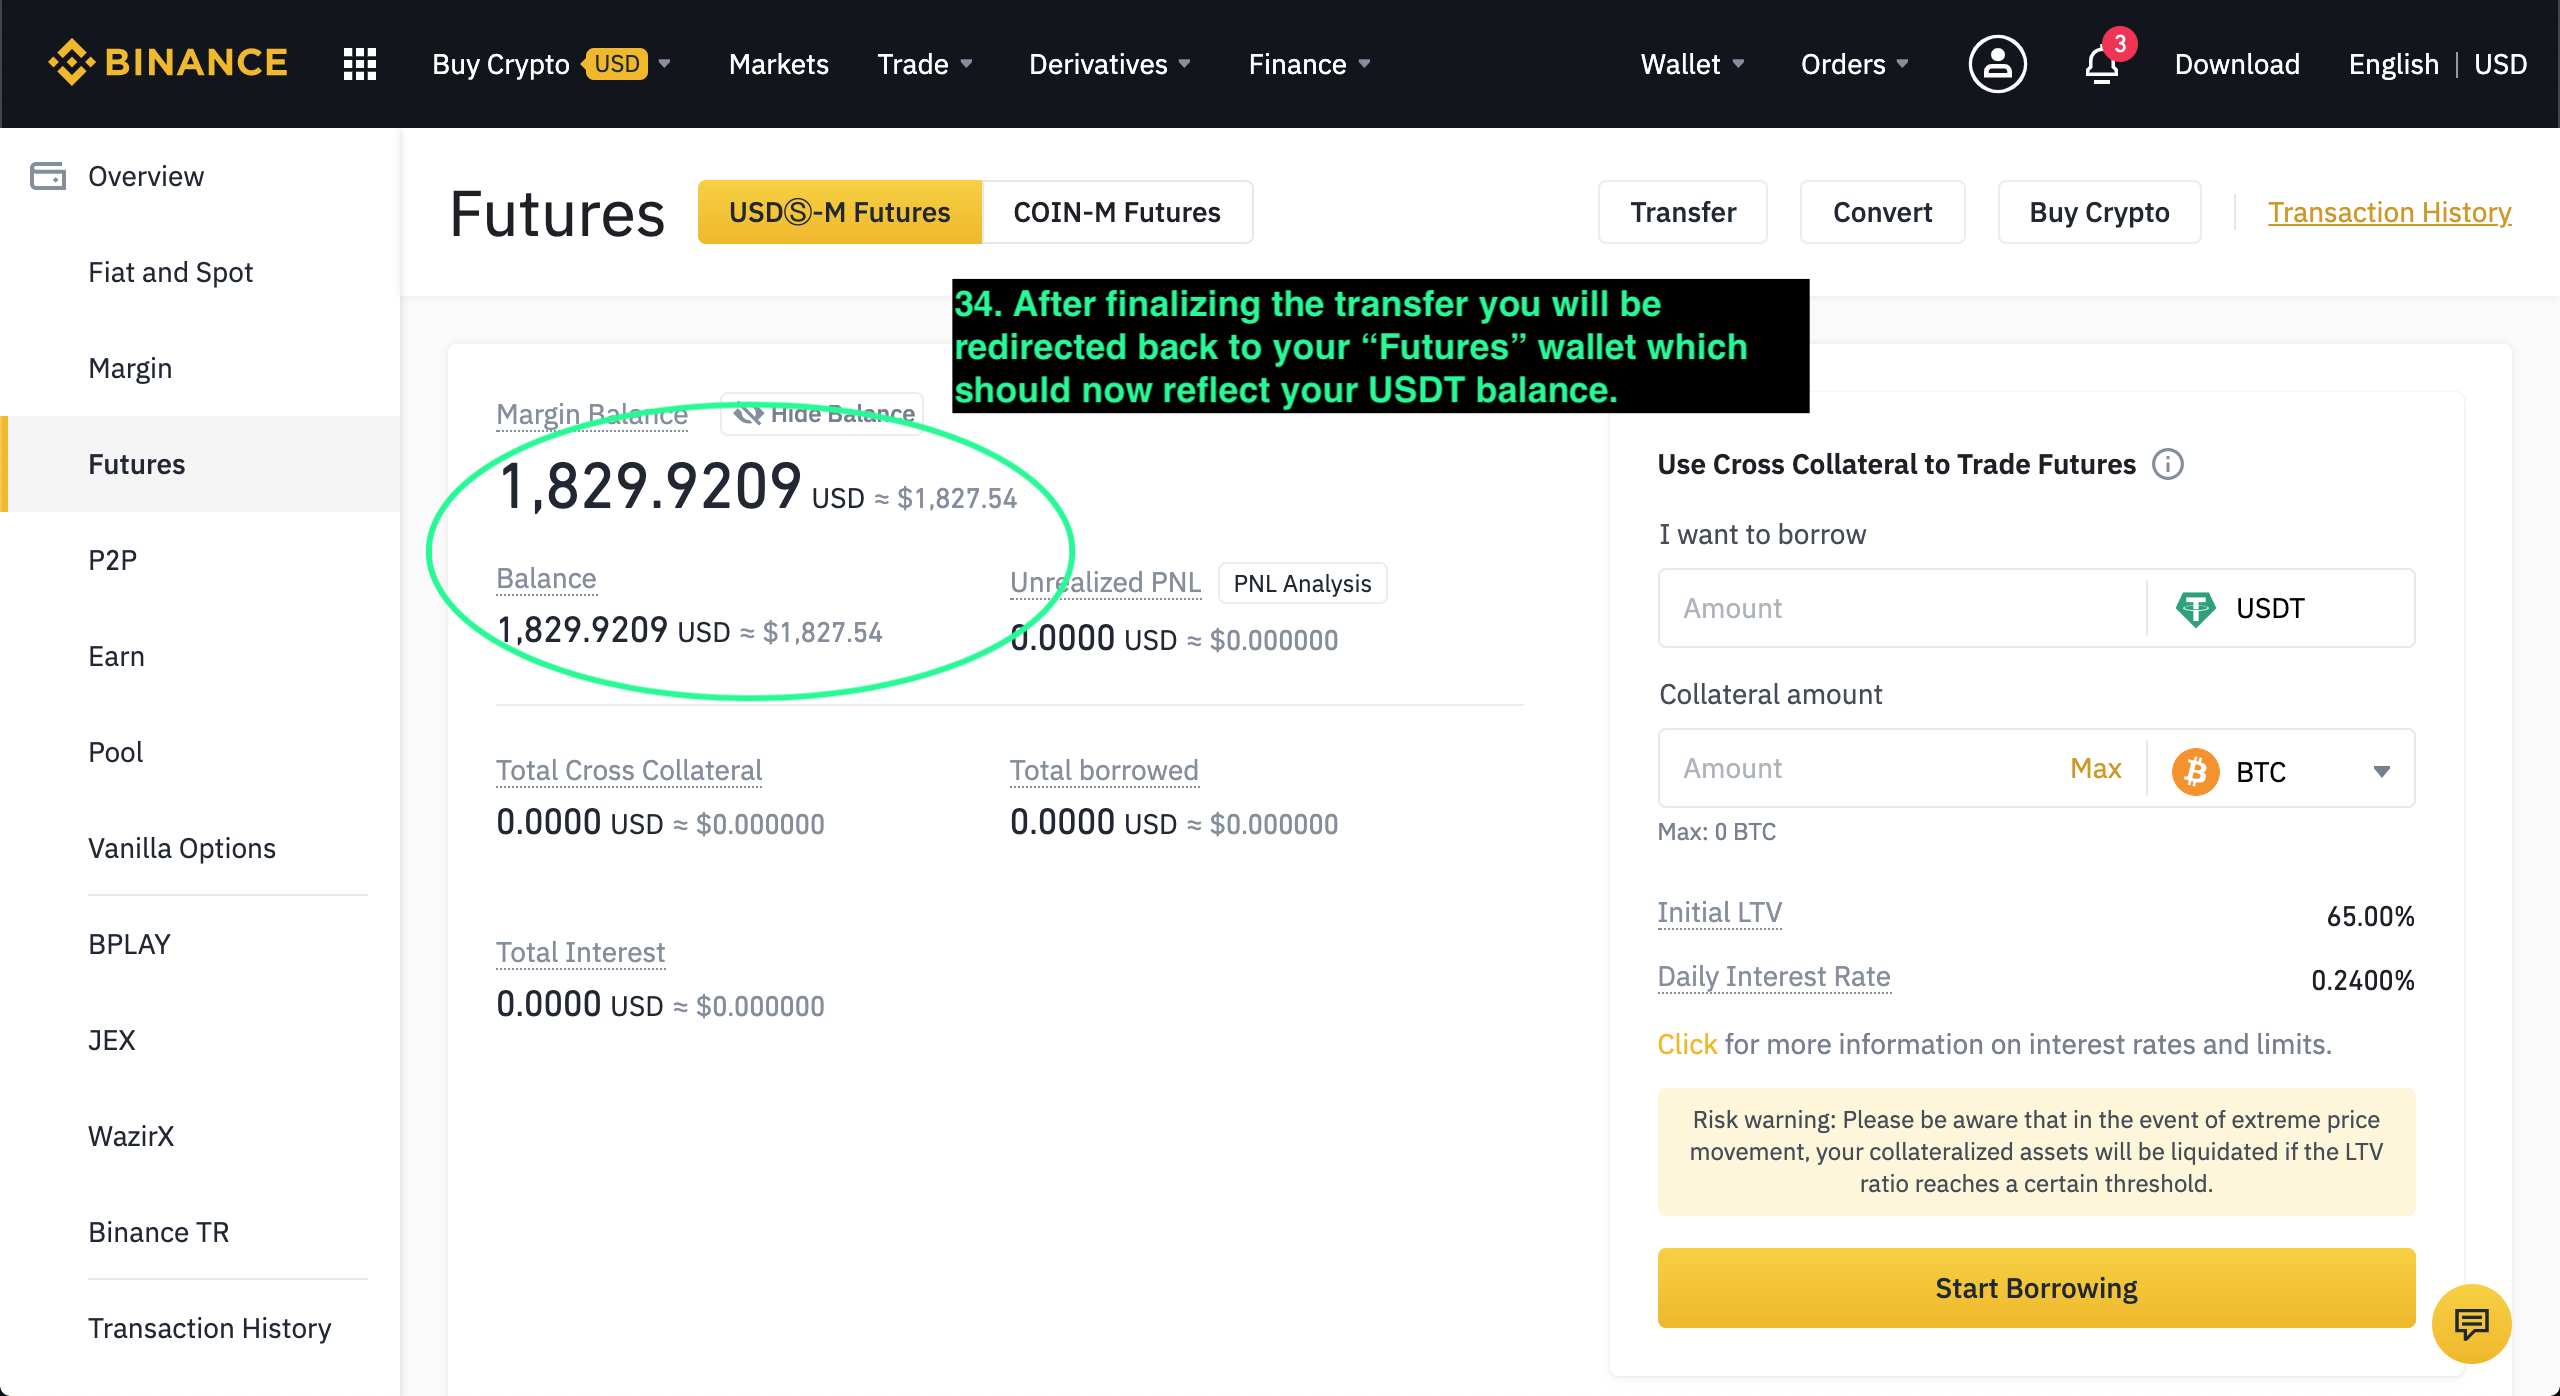This screenshot has width=2560, height=1396.
Task: Open the apps grid menu icon
Action: click(360, 64)
